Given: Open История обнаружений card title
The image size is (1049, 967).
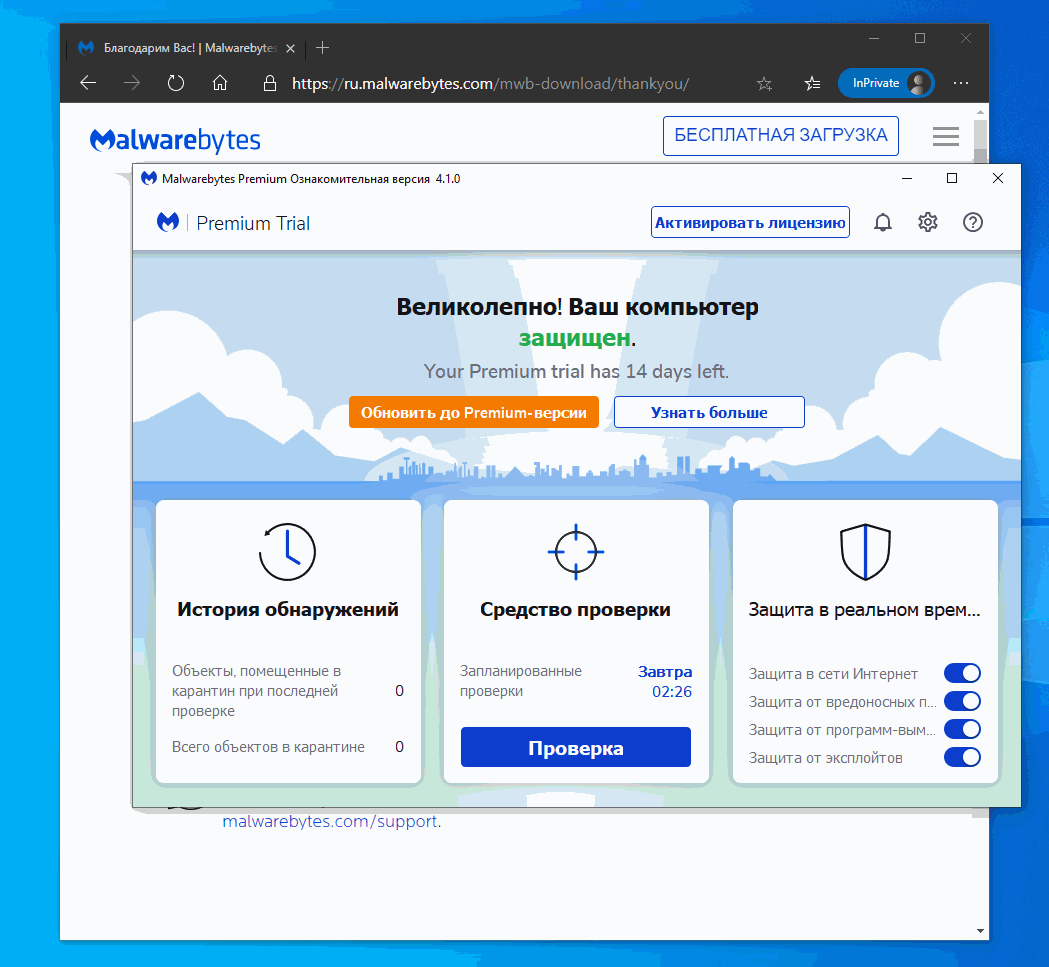Looking at the screenshot, I should (x=288, y=610).
